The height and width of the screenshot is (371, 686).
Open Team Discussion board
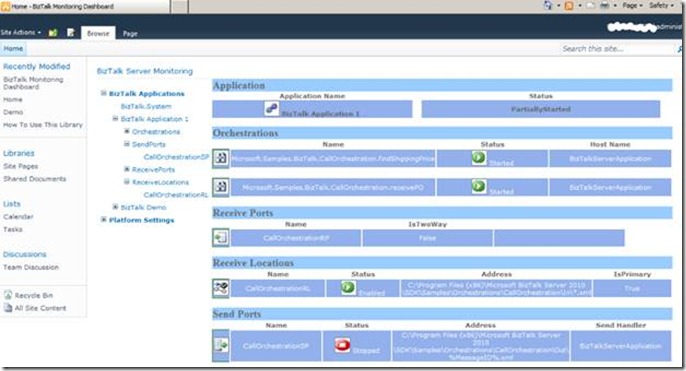[31, 267]
